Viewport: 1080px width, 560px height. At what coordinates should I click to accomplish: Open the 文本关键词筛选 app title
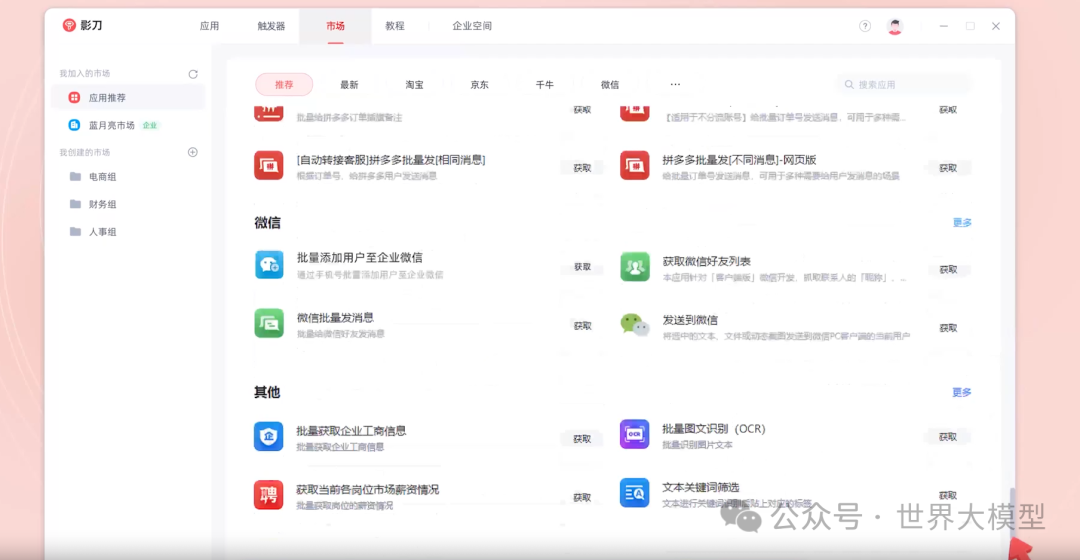[x=701, y=487]
